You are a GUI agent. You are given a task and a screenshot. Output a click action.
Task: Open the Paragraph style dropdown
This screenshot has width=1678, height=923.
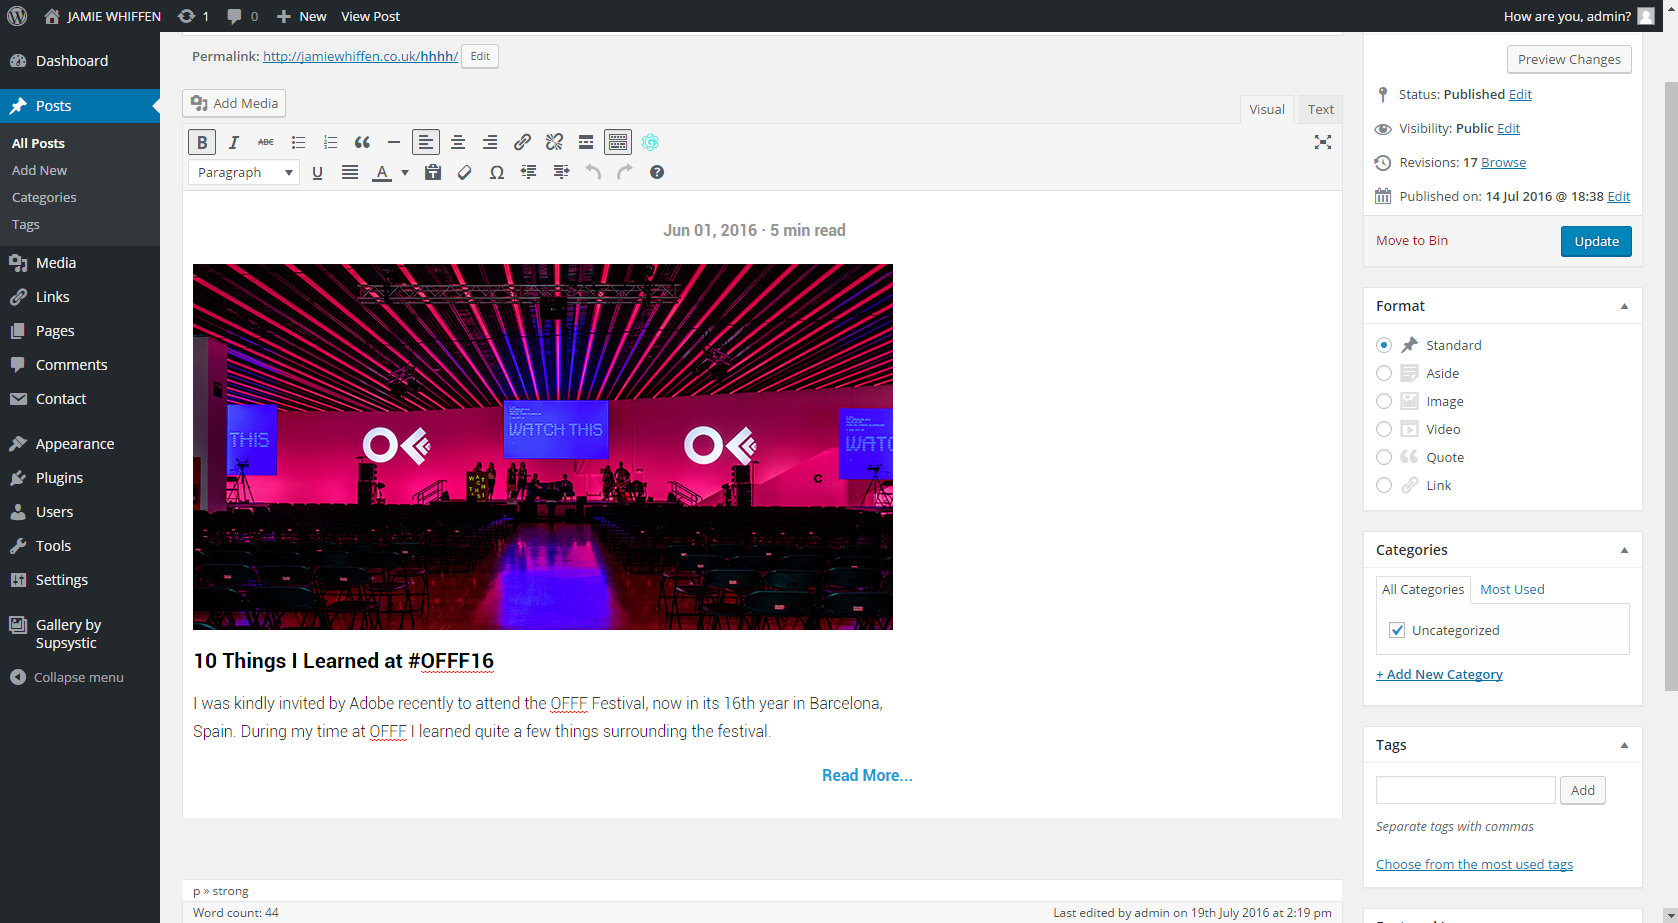coord(244,172)
